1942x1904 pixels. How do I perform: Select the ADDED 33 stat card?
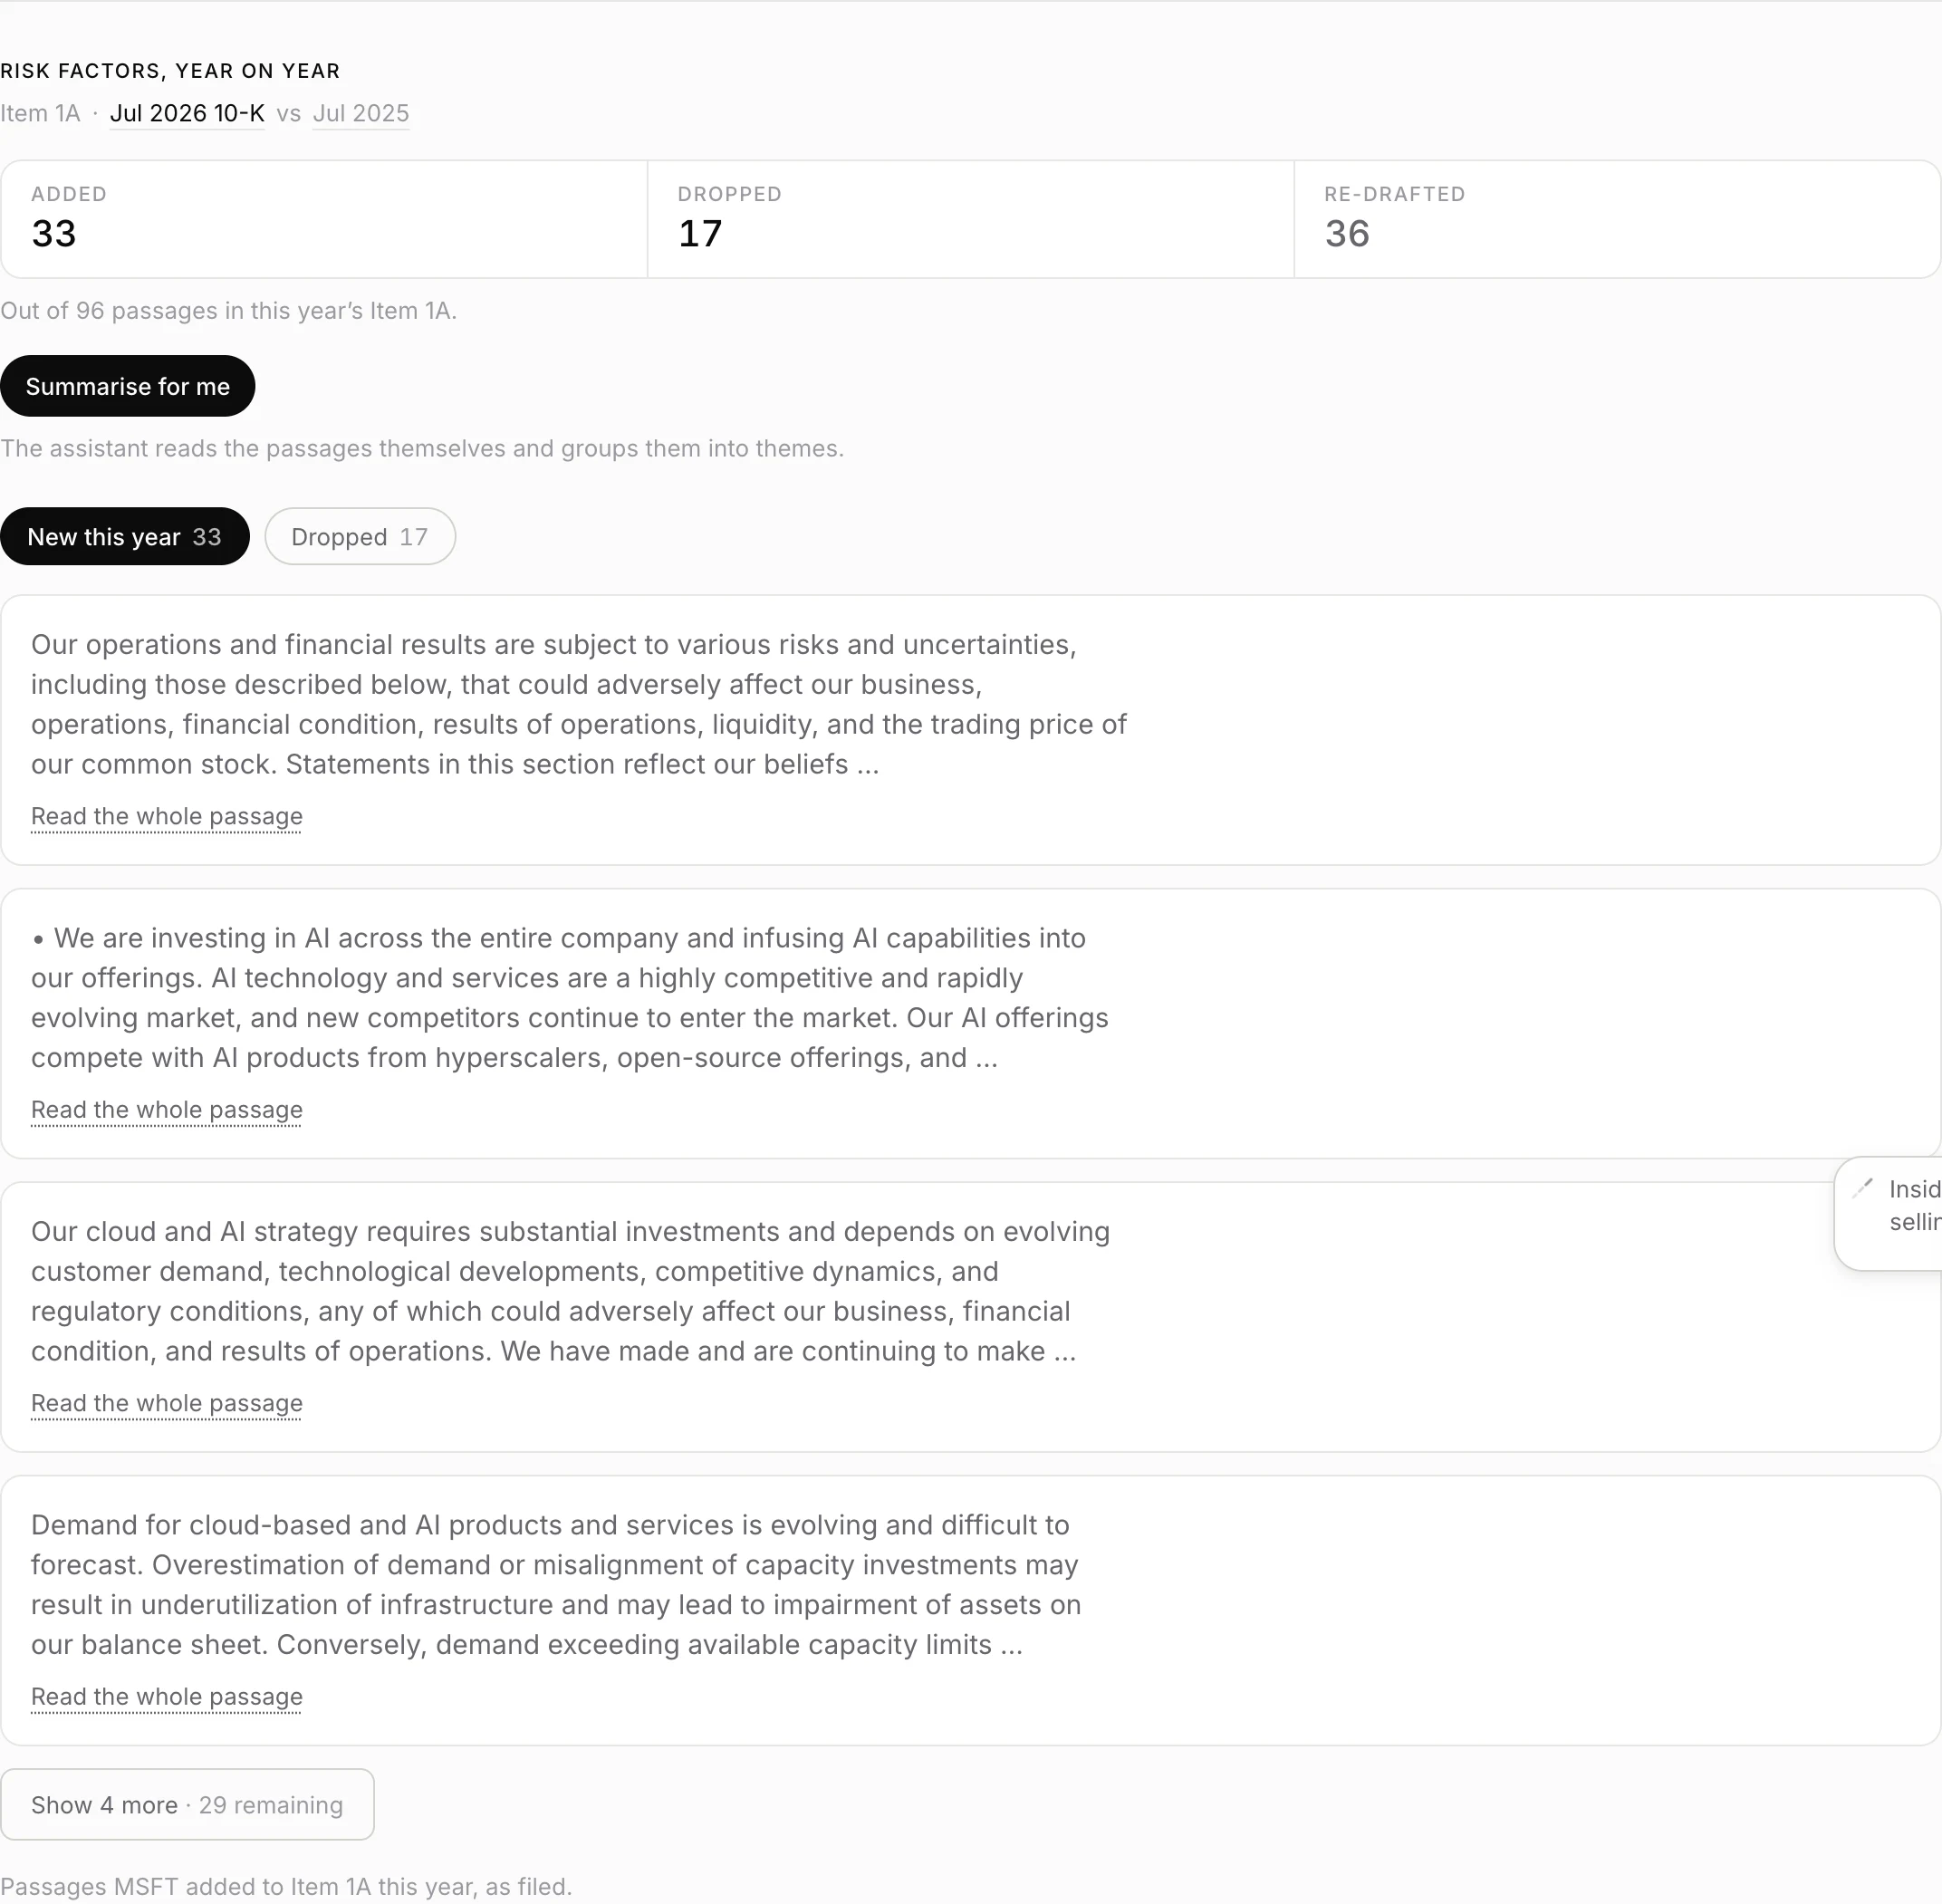[324, 219]
